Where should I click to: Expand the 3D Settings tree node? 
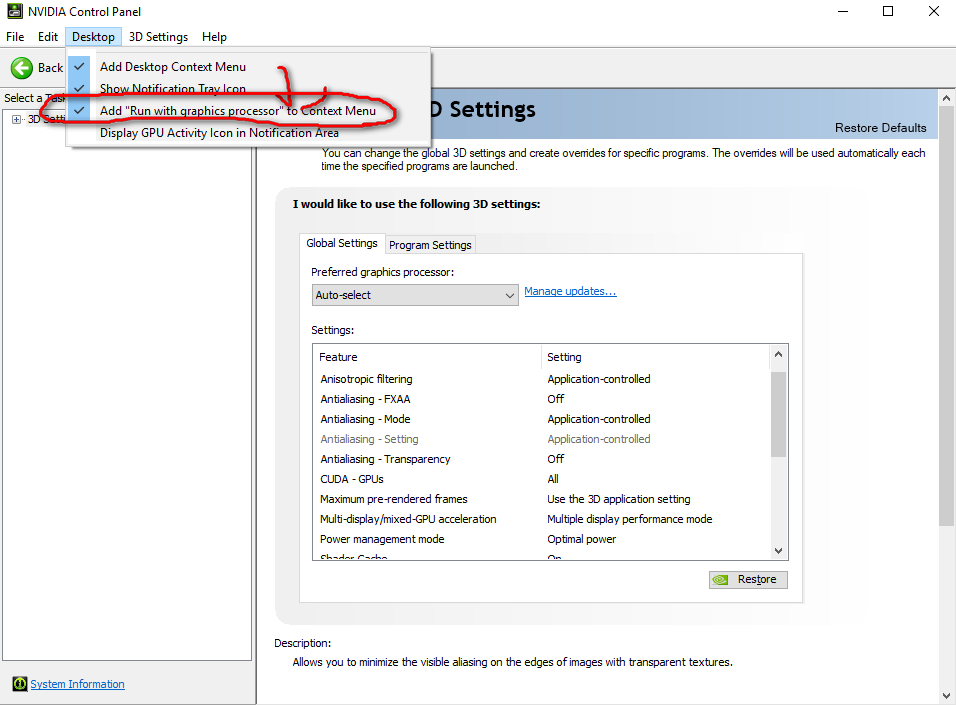[16, 120]
